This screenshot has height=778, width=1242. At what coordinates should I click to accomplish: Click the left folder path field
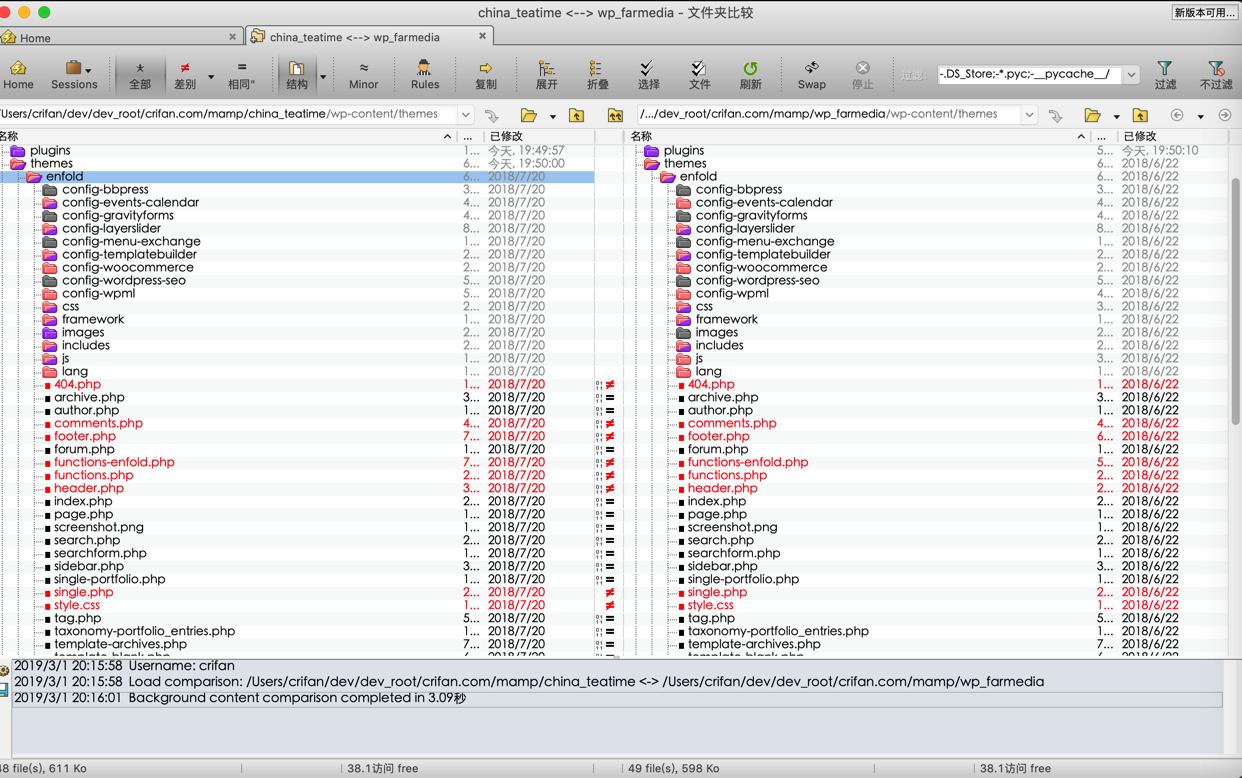click(229, 114)
